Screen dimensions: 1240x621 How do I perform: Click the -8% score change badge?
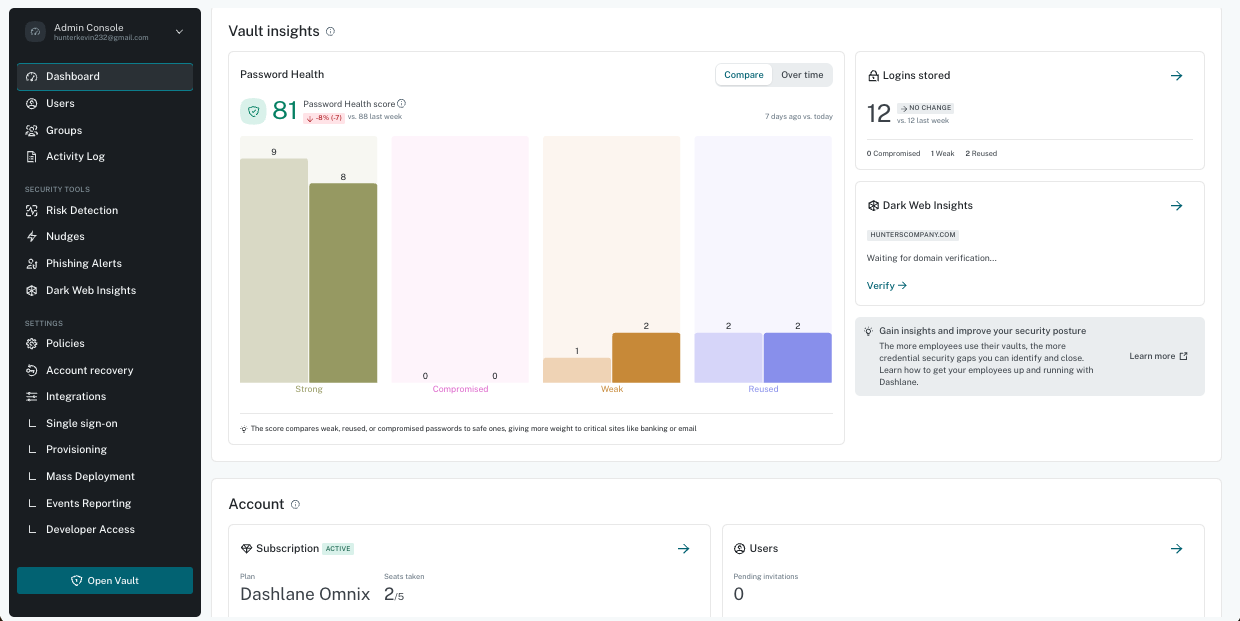324,117
